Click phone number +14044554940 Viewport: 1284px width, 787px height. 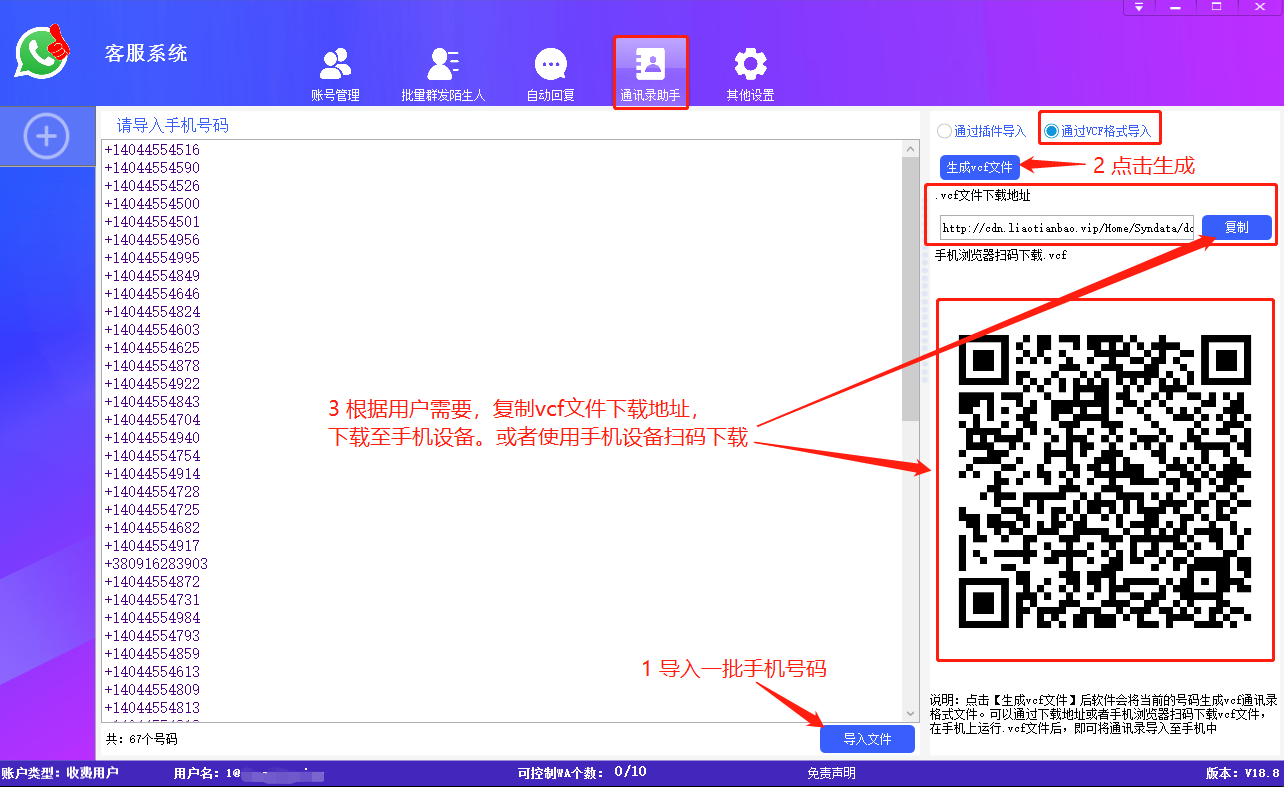pyautogui.click(x=152, y=438)
